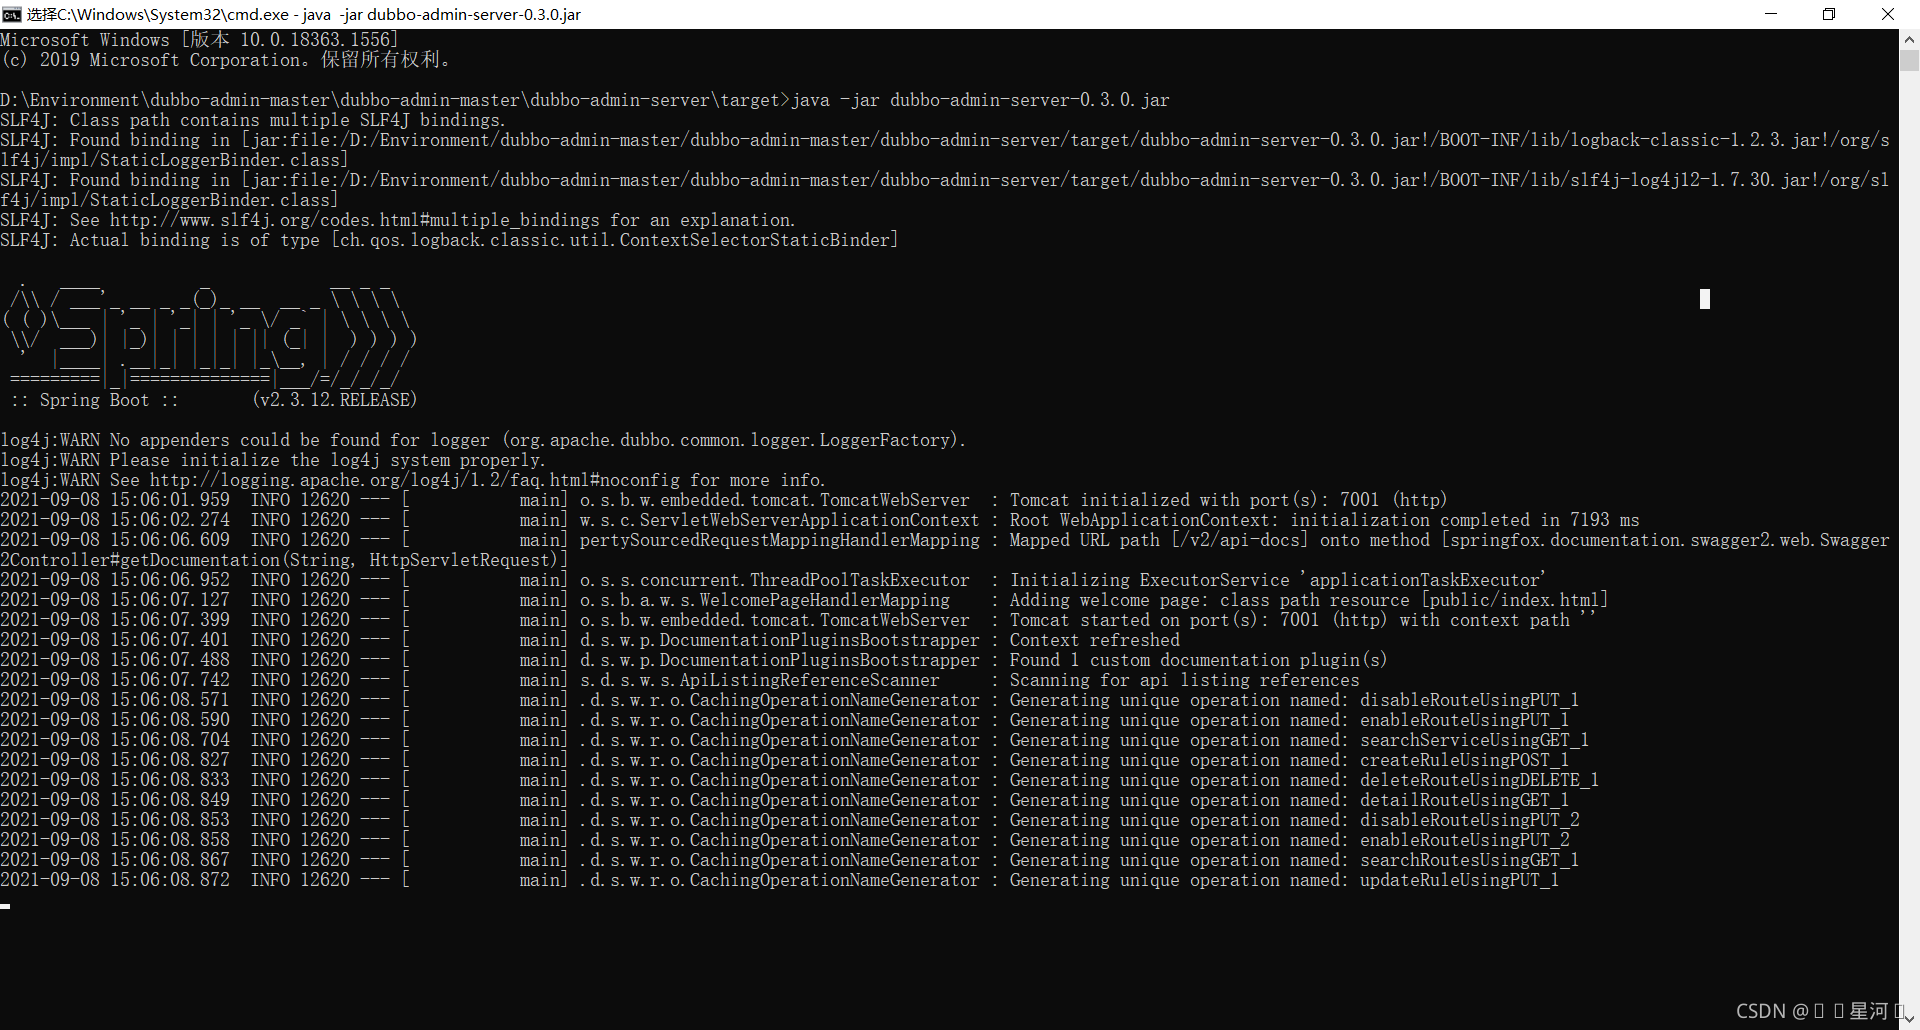Click the scrollbar down arrow
The width and height of the screenshot is (1920, 1030).
pyautogui.click(x=1909, y=1019)
